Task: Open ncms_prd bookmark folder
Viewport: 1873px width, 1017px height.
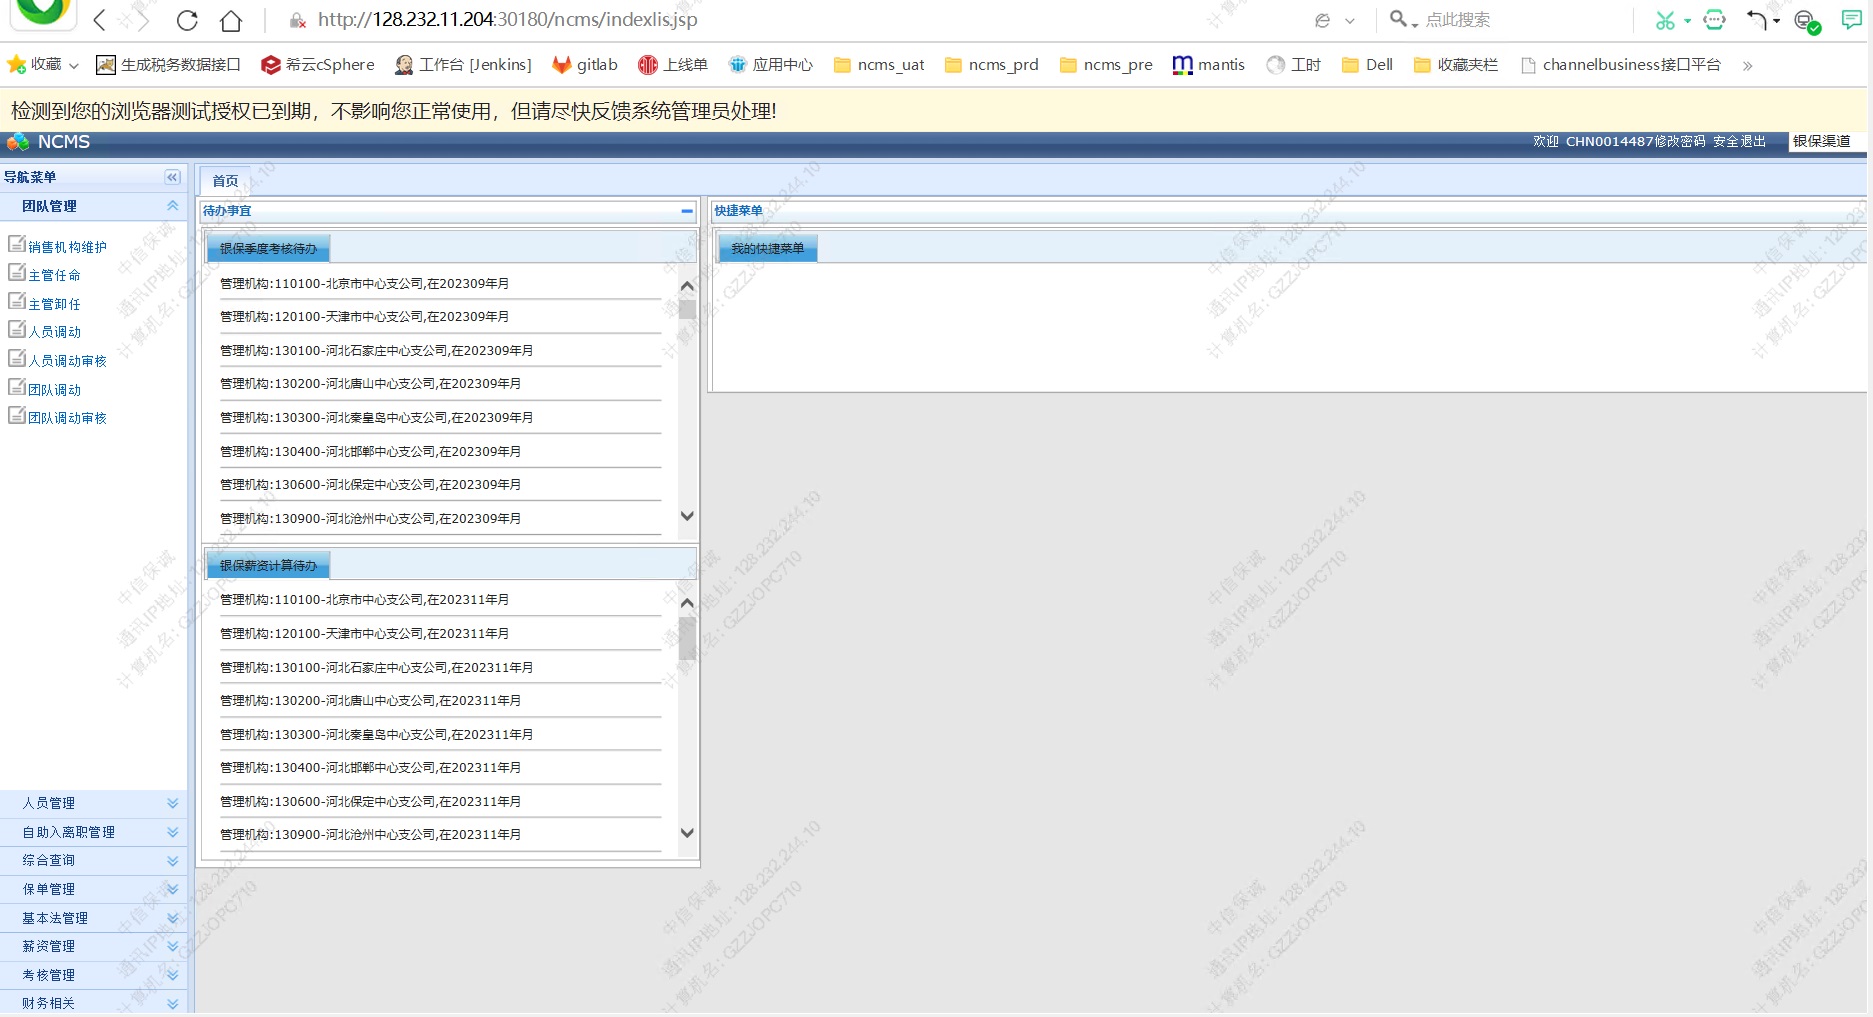Action: pyautogui.click(x=991, y=65)
